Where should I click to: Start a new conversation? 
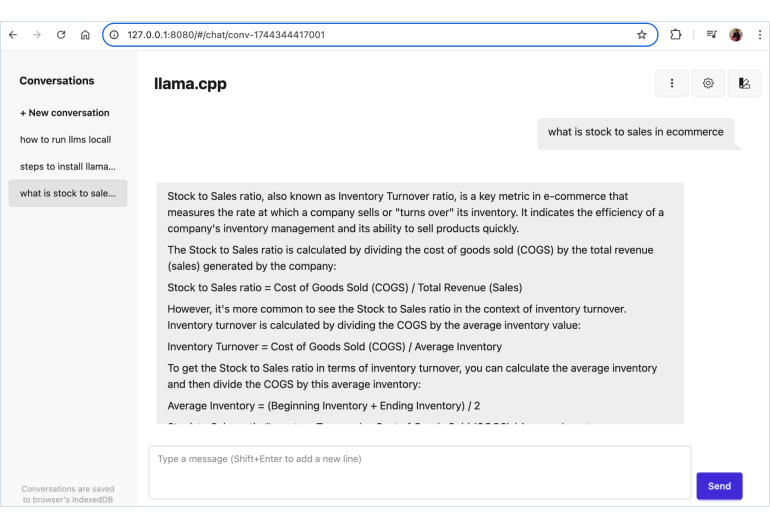coord(64,113)
